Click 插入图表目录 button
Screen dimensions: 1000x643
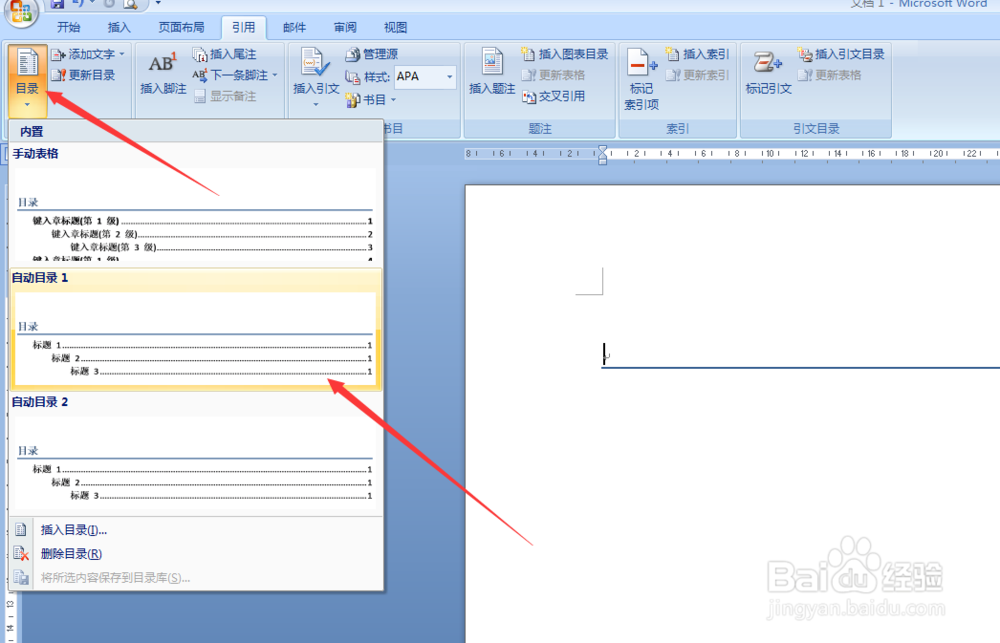pyautogui.click(x=565, y=54)
